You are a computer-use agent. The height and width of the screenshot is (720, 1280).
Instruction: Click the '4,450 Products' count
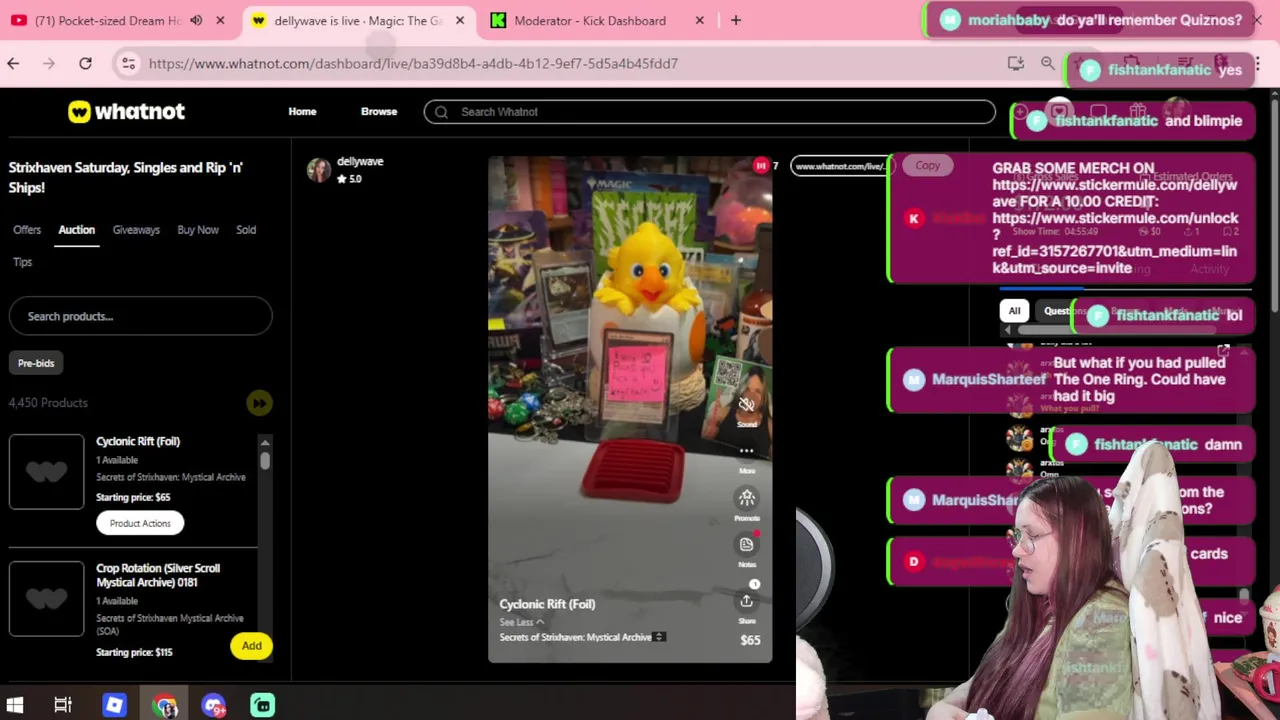tap(48, 403)
